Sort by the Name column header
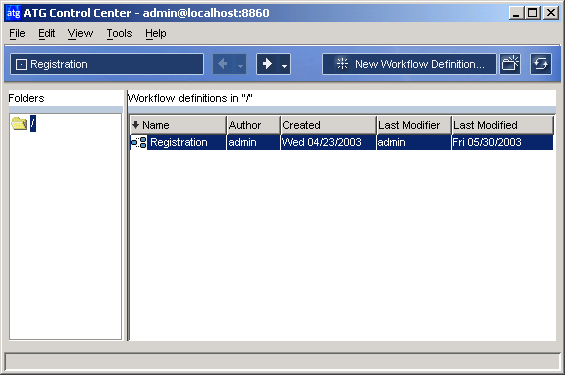Image resolution: width=565 pixels, height=375 pixels. (178, 125)
